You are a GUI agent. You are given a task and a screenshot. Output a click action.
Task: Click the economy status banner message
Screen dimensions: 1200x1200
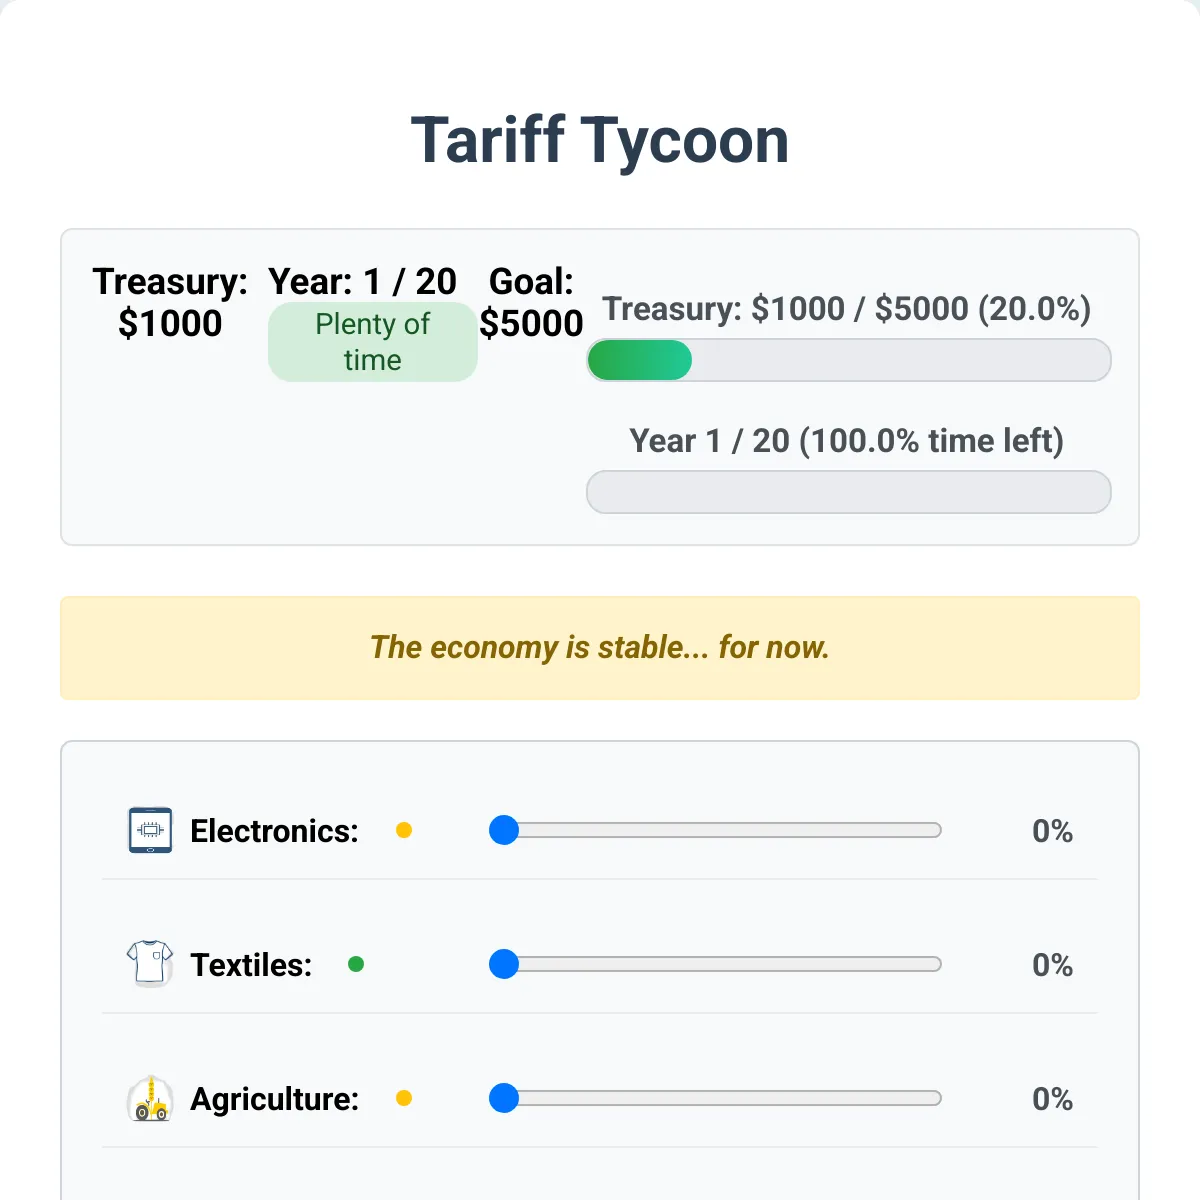(x=599, y=648)
